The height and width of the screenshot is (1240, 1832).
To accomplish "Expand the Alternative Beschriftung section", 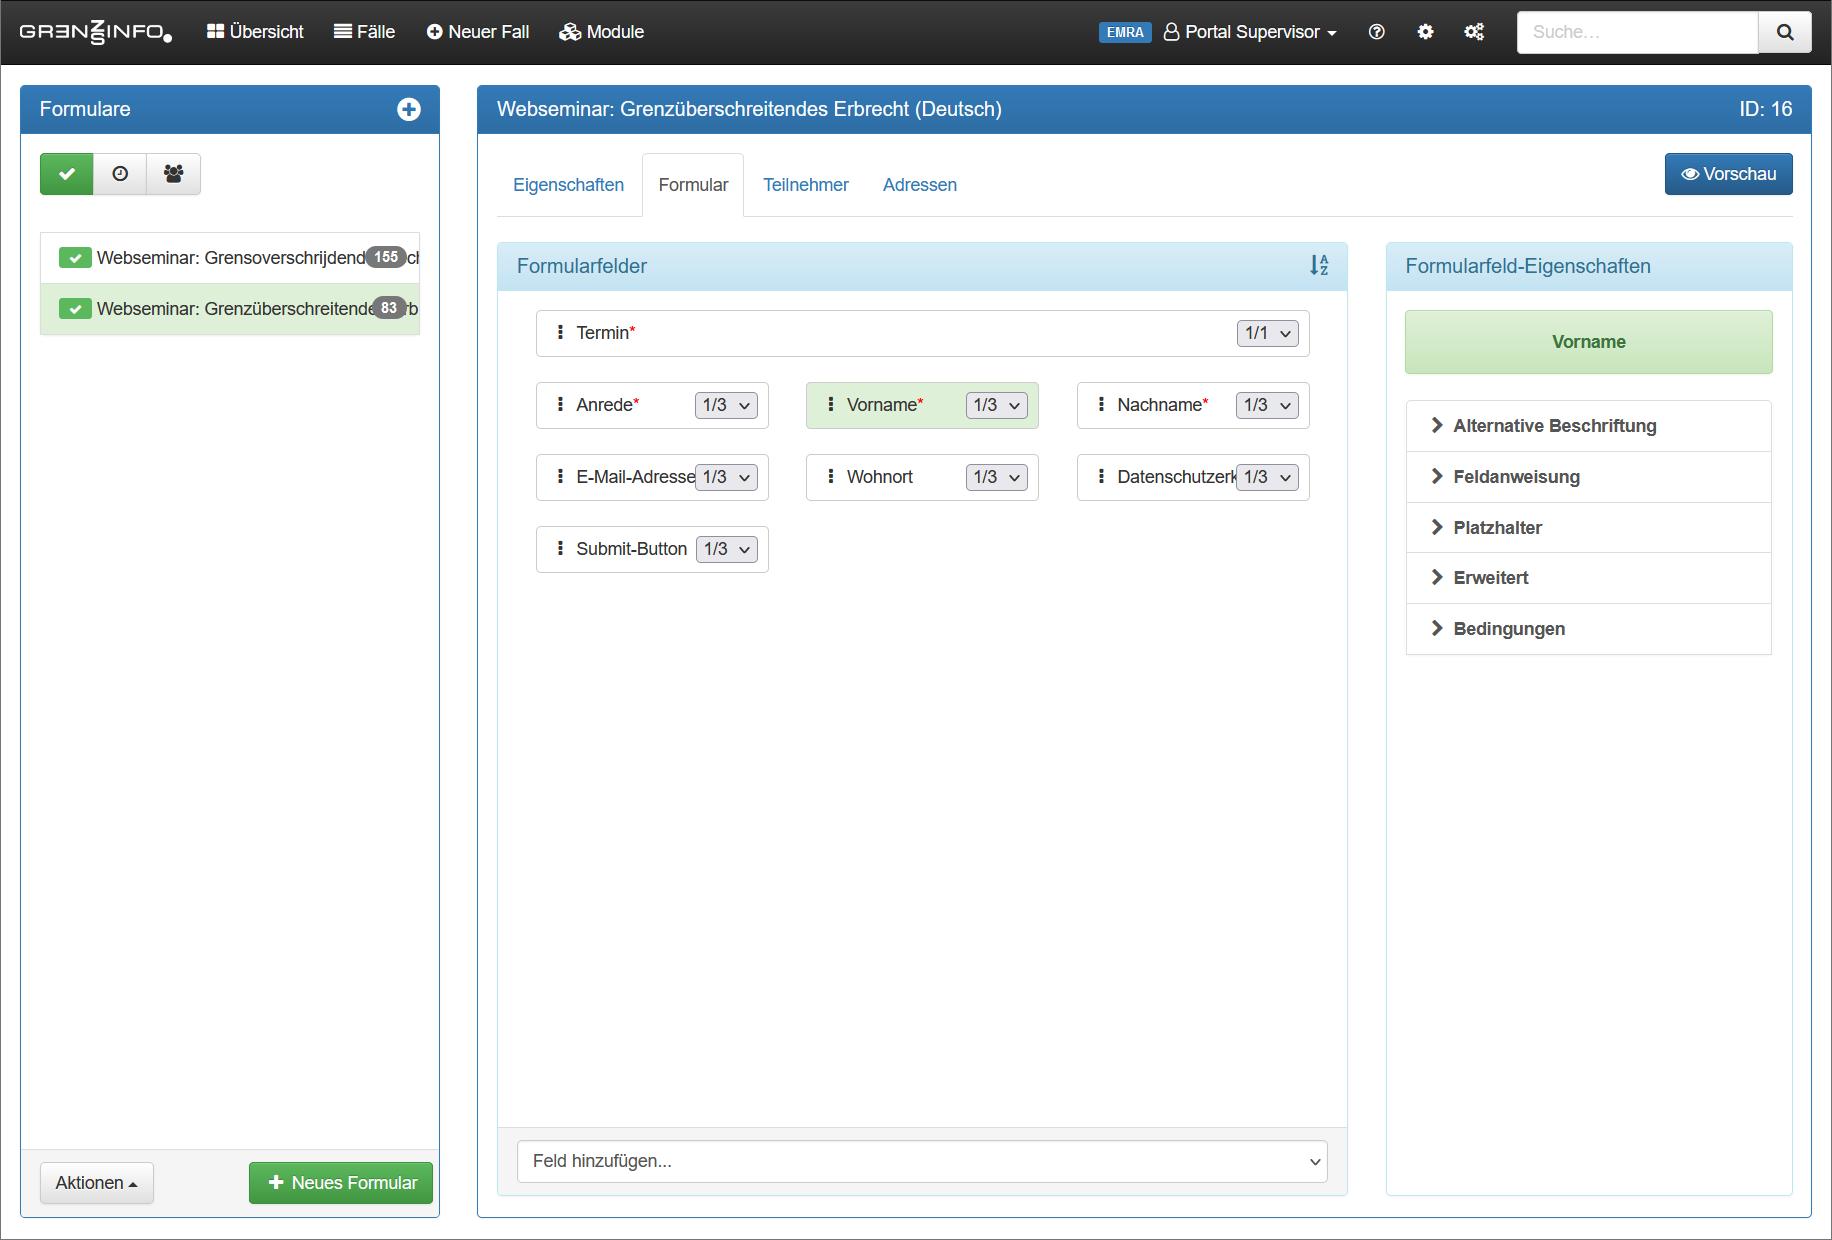I will [x=1554, y=426].
